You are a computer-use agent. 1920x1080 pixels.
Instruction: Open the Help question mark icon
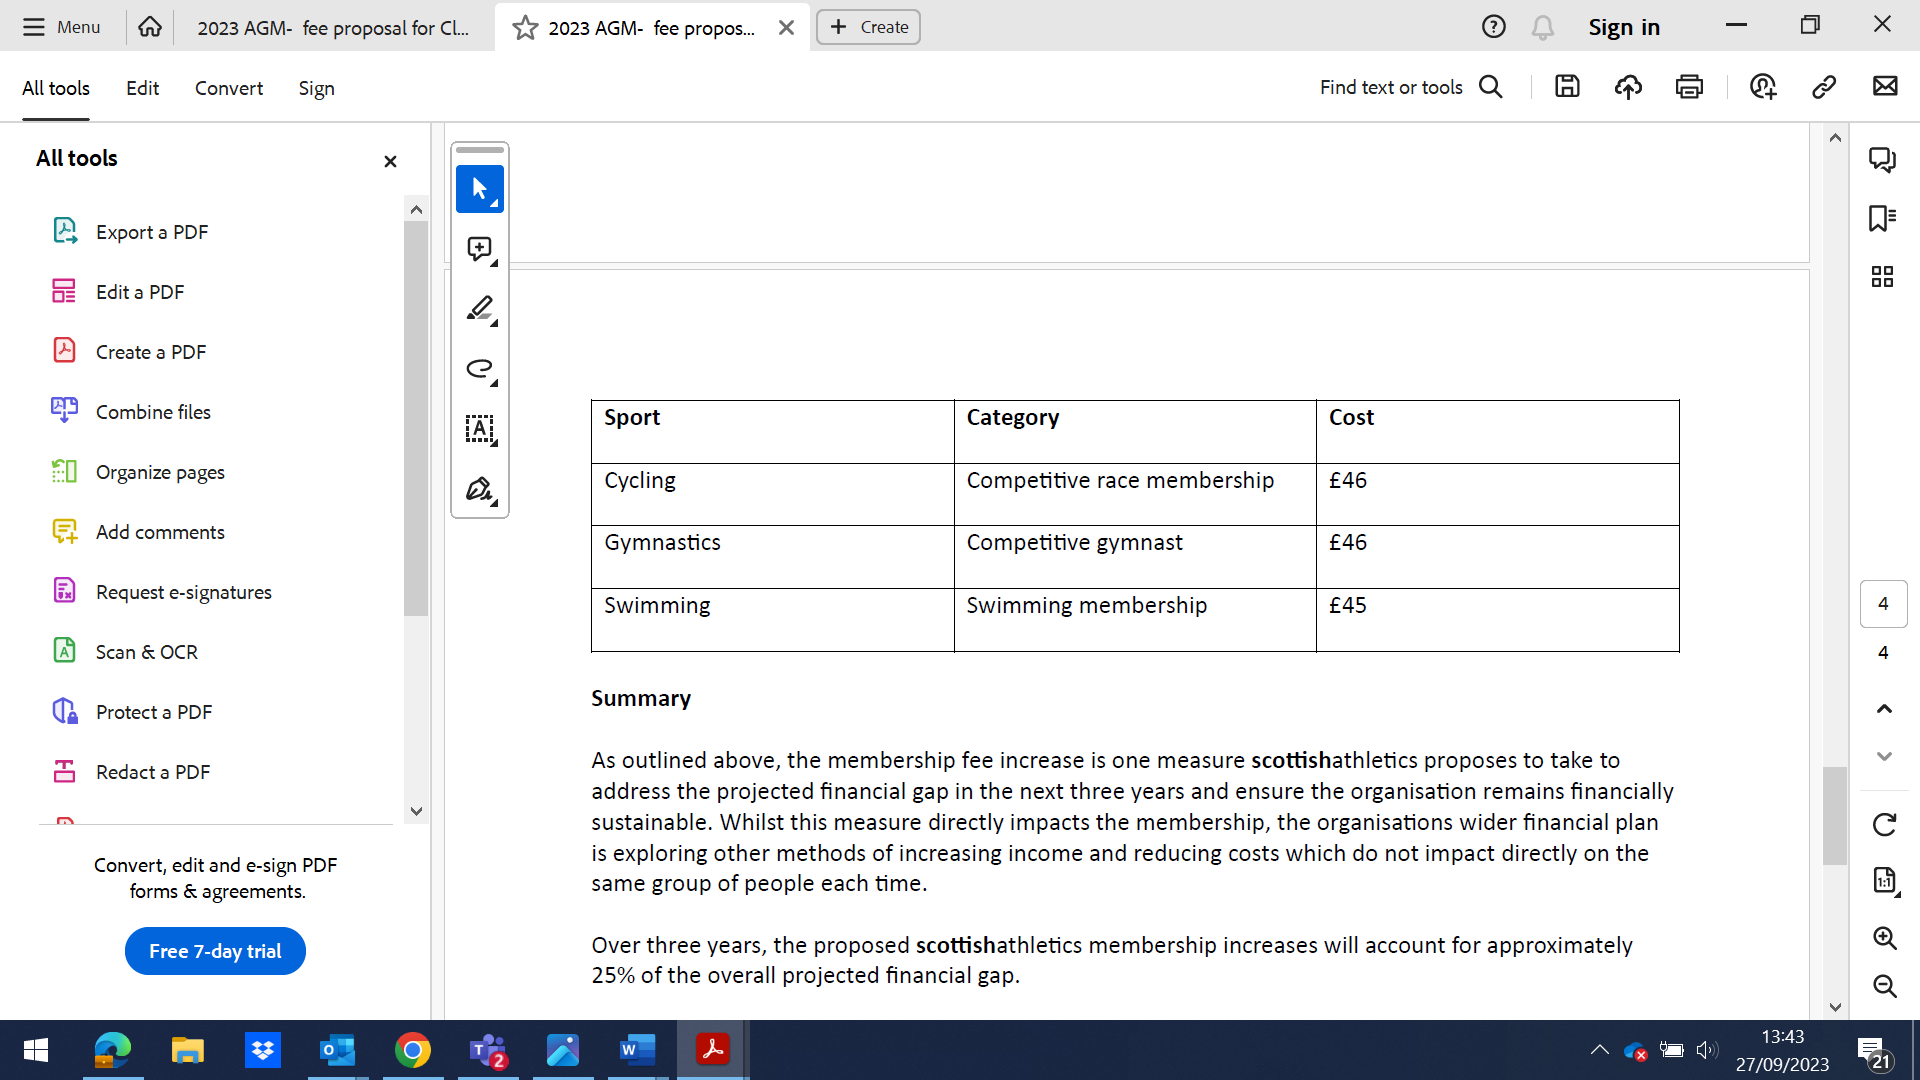1493,27
